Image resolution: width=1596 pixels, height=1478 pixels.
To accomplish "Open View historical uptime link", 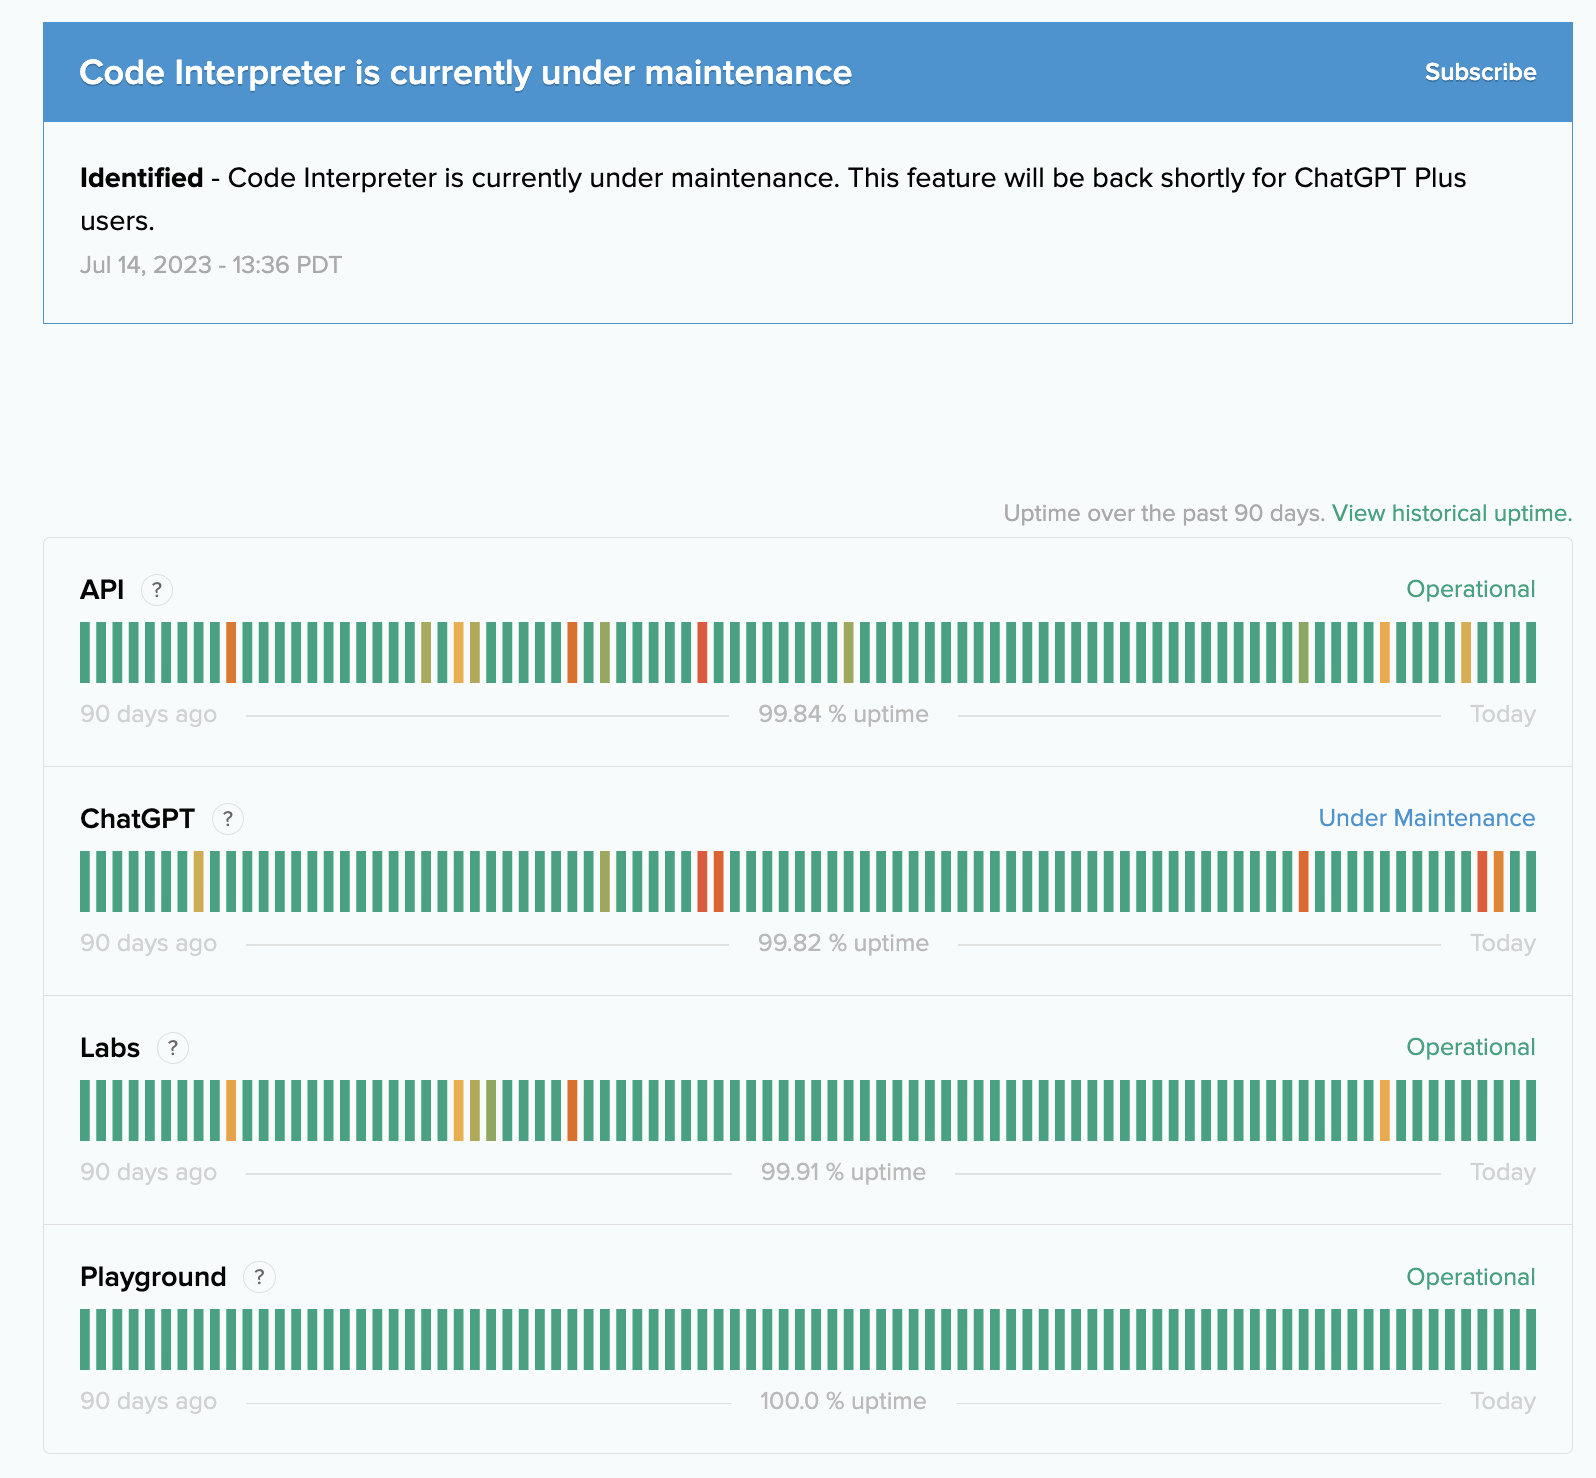I will (x=1452, y=513).
